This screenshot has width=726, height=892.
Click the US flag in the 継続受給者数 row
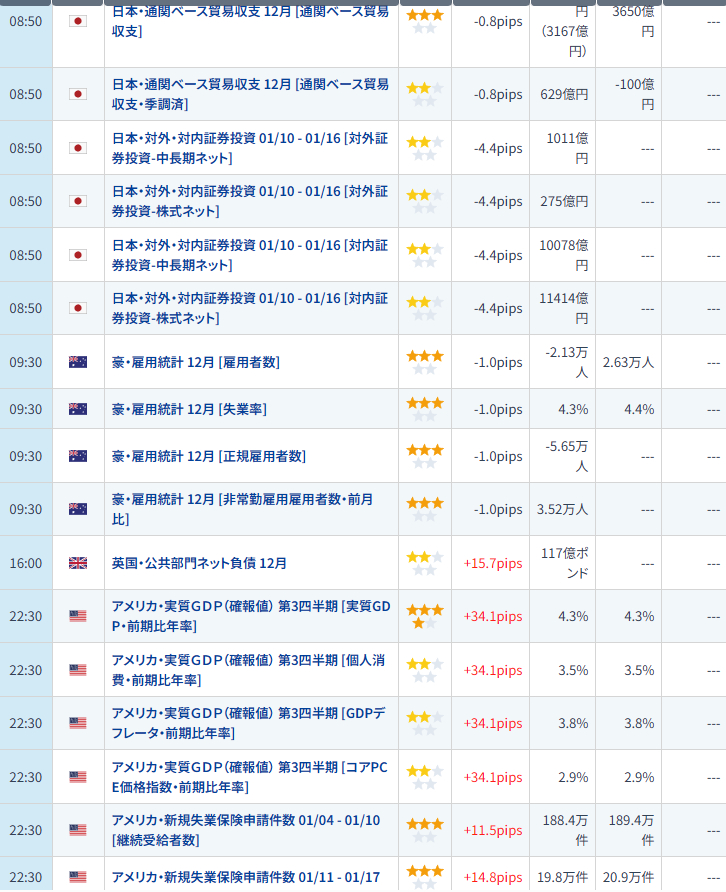click(x=77, y=830)
